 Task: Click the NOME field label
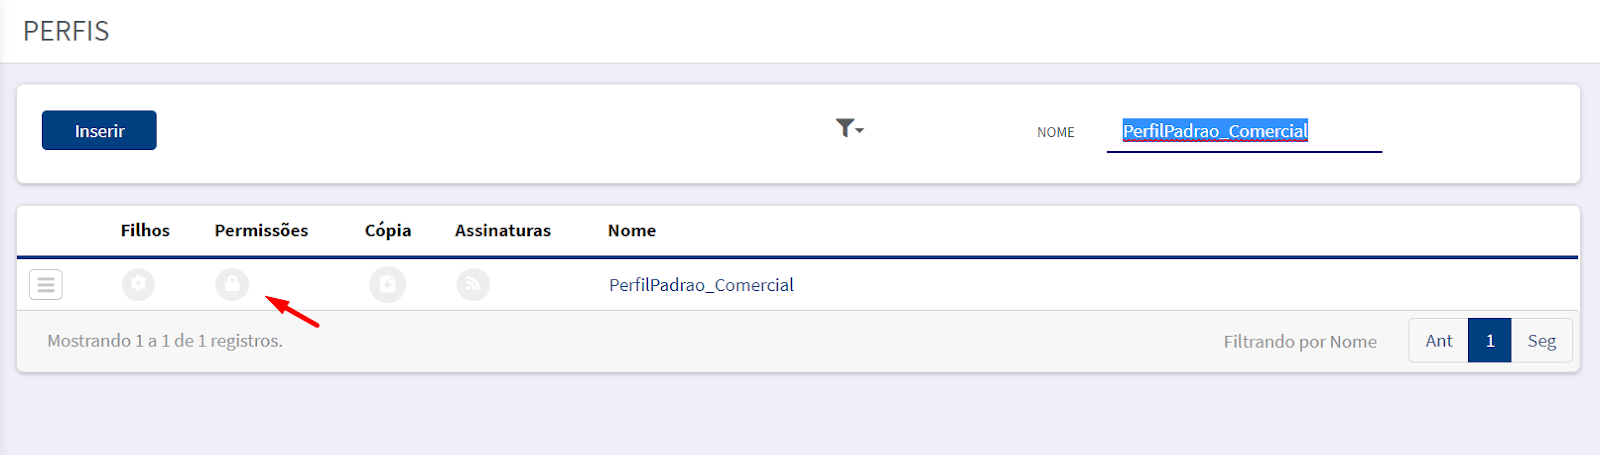1055,132
